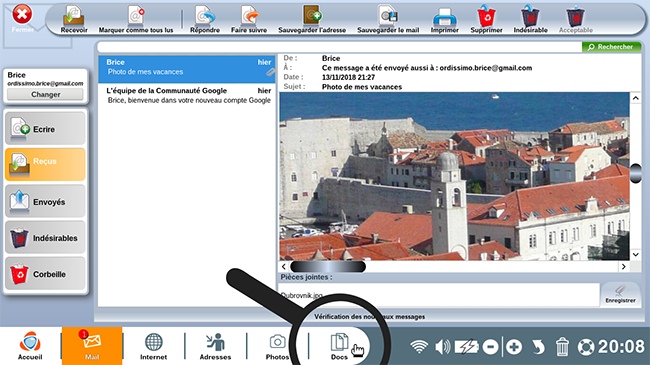Screen dimensions: 650x365
Task: Save the attachment with Enregistrer
Action: coord(620,294)
